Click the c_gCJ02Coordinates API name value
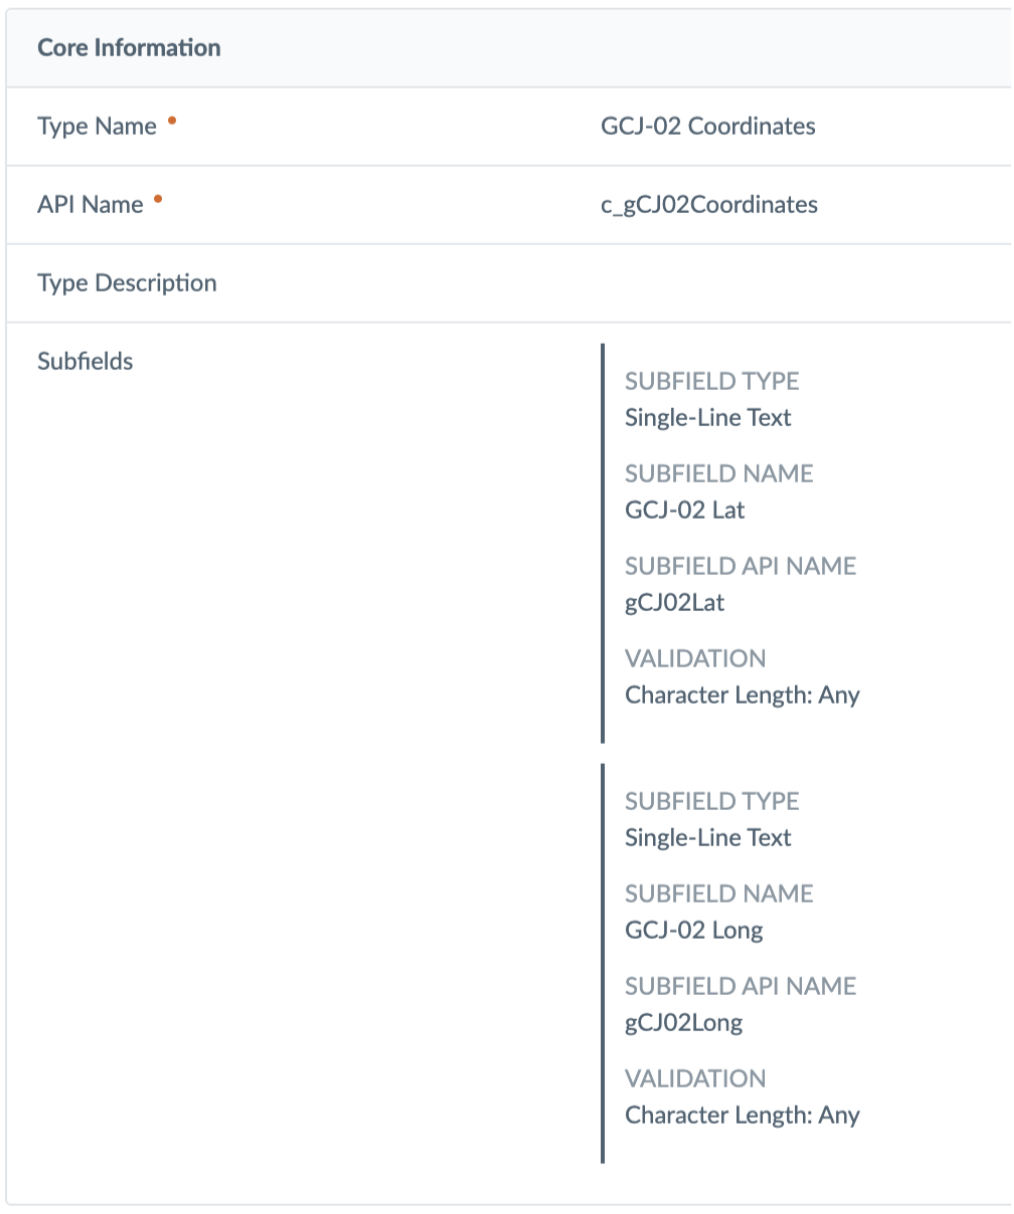Screen dimensions: 1014x1214 point(708,205)
